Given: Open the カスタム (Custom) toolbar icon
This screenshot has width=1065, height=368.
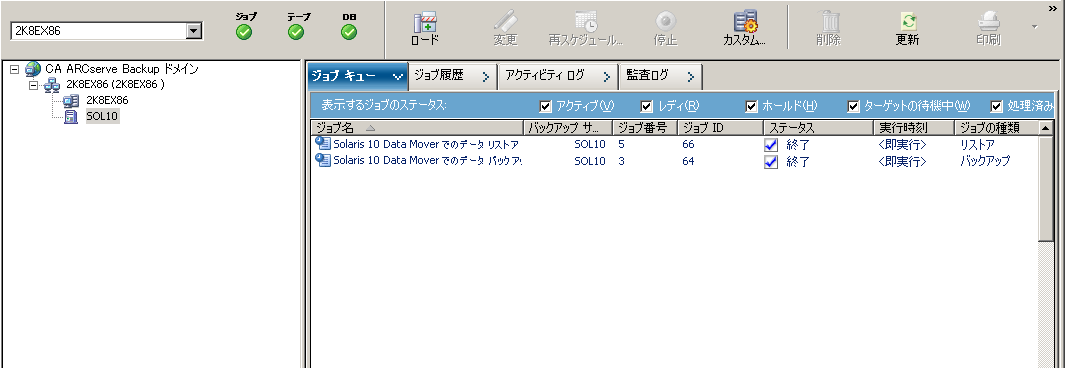Looking at the screenshot, I should tap(745, 22).
